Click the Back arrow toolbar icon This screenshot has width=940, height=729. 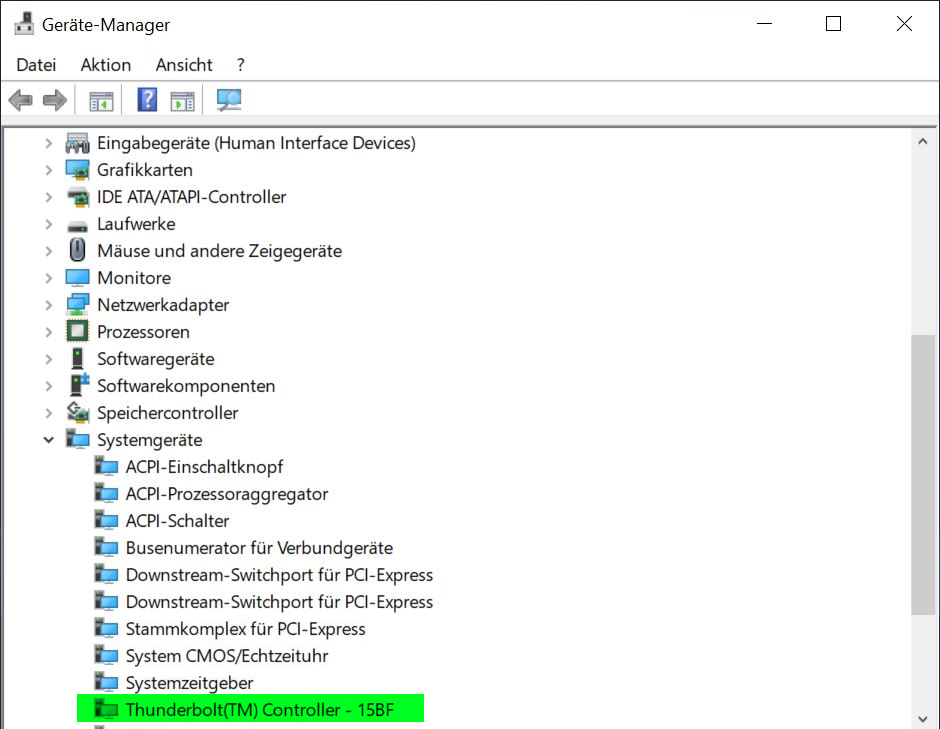click(x=21, y=100)
